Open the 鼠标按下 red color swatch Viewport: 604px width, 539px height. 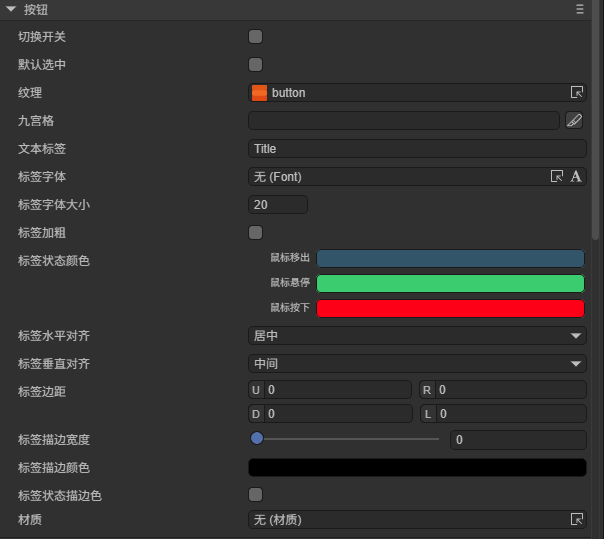[450, 308]
